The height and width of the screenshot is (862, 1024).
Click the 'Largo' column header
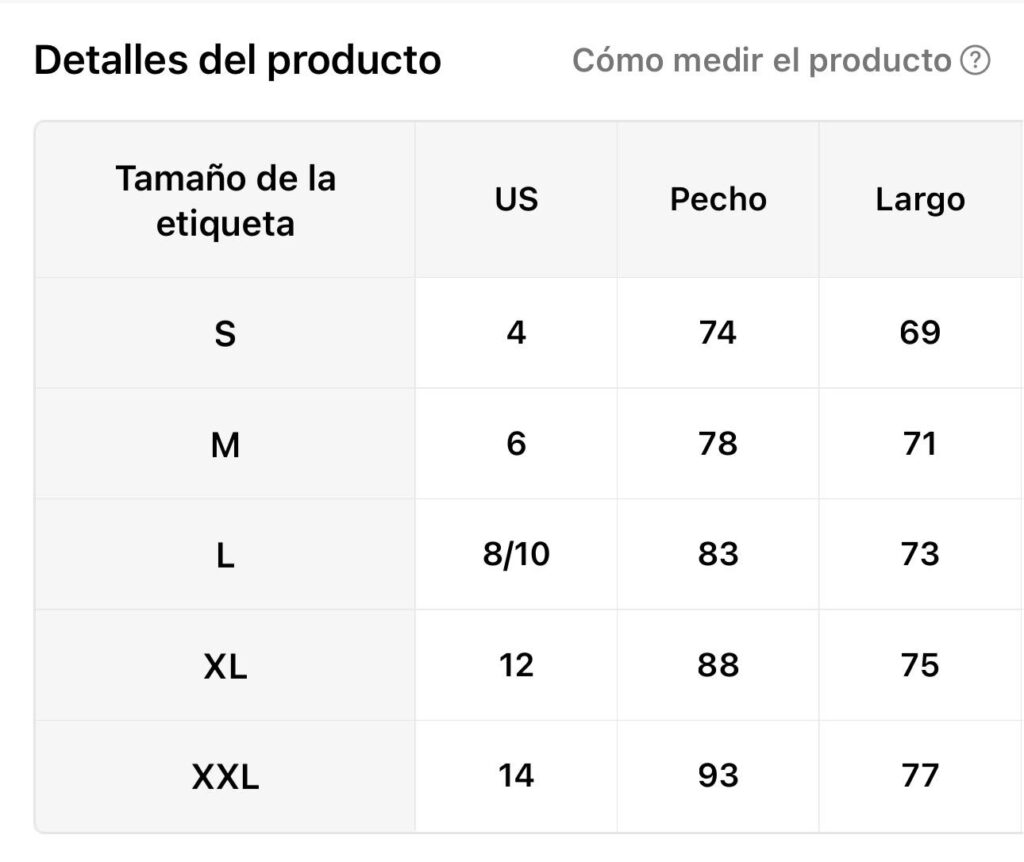point(921,200)
